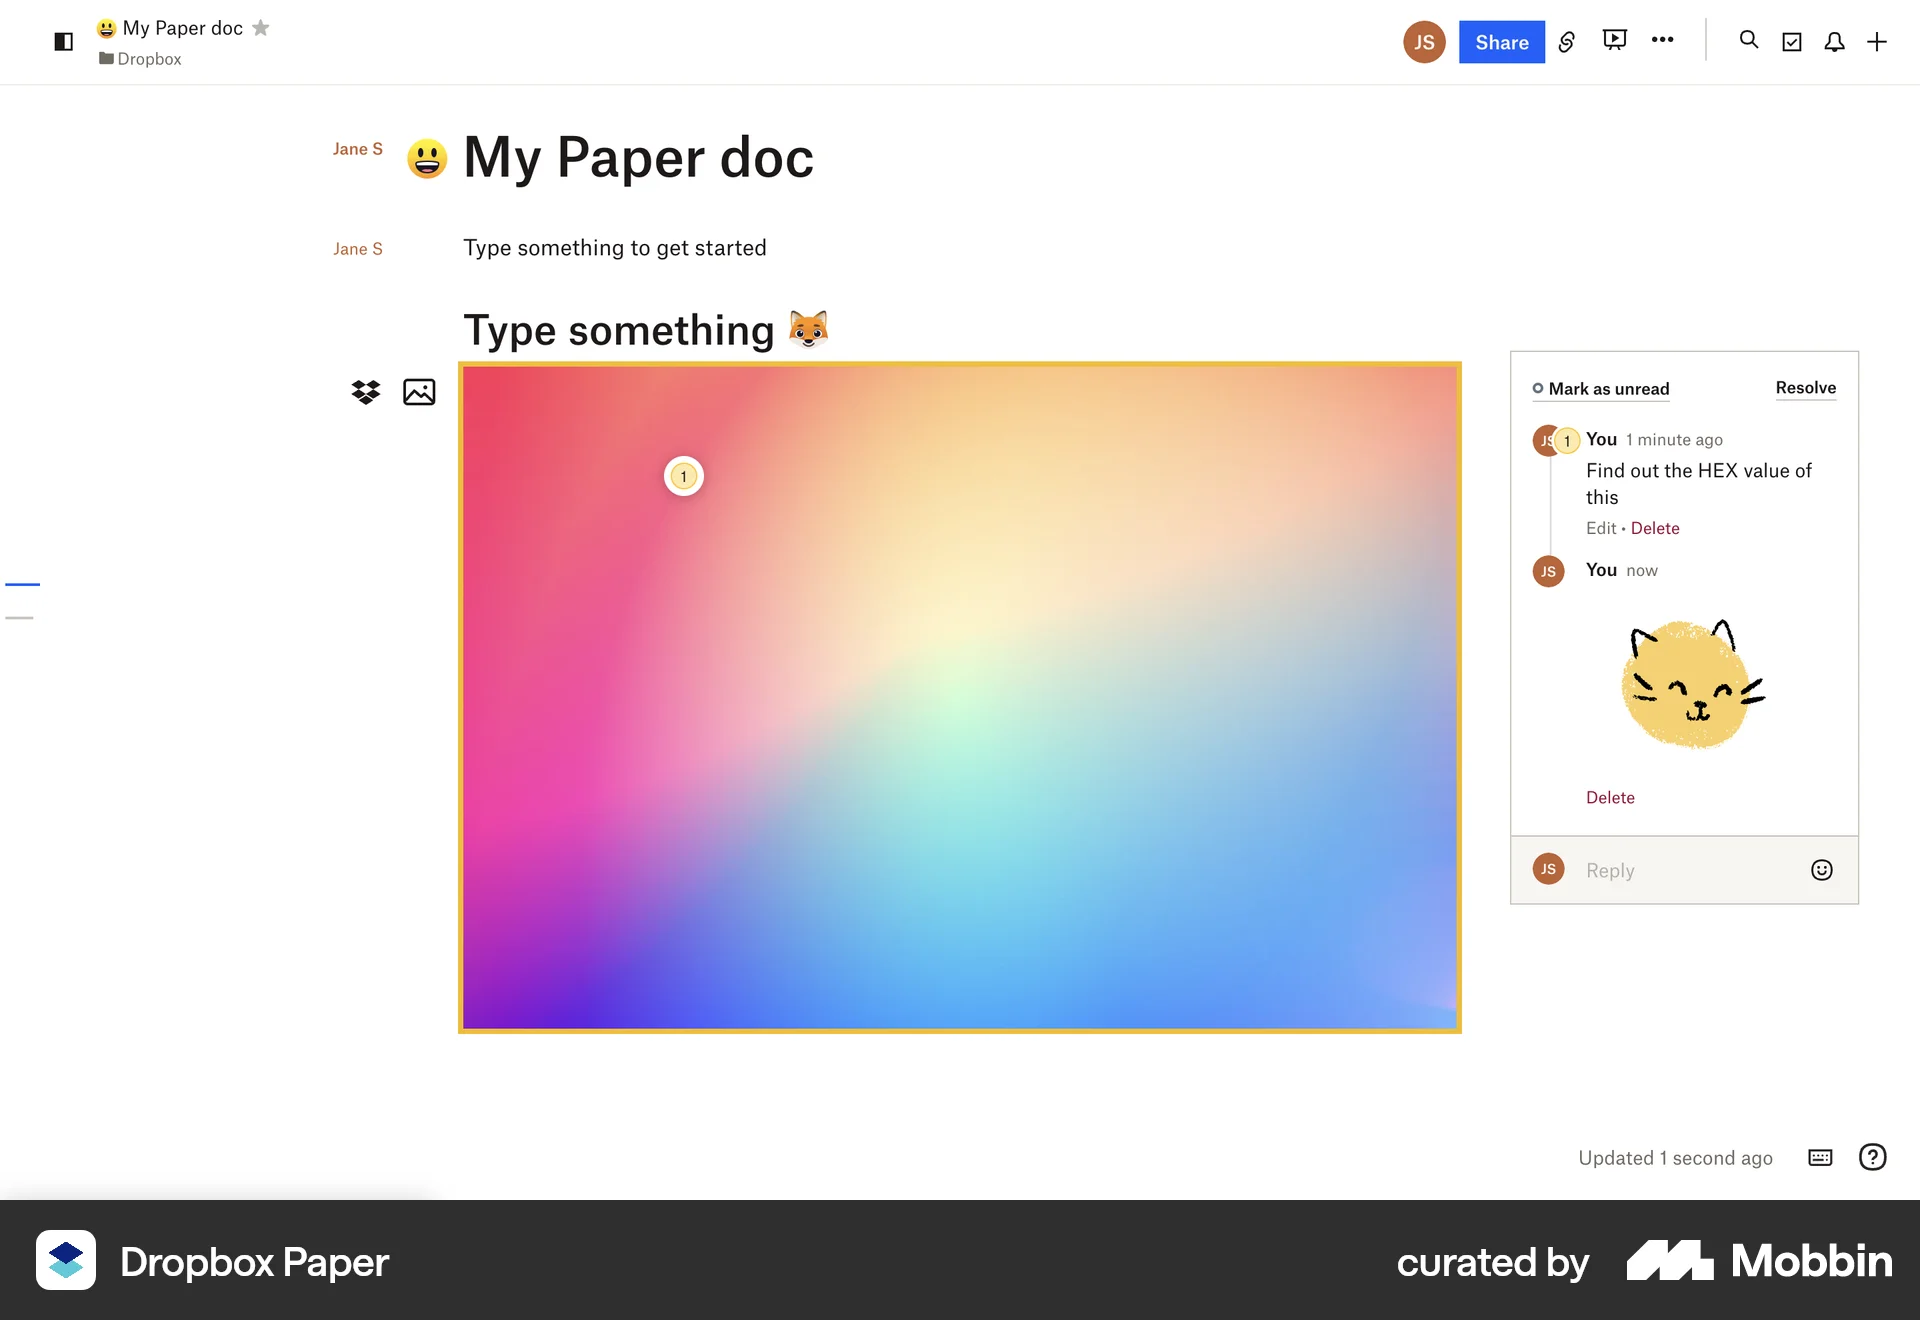The width and height of the screenshot is (1920, 1320).
Task: Share the document with the Share button
Action: click(x=1501, y=42)
